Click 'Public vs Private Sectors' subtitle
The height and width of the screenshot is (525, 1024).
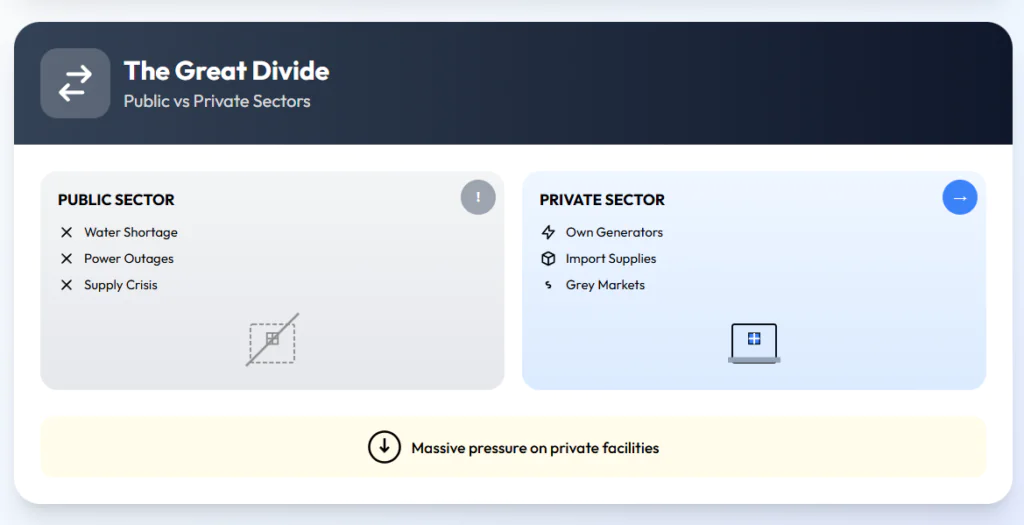click(217, 101)
